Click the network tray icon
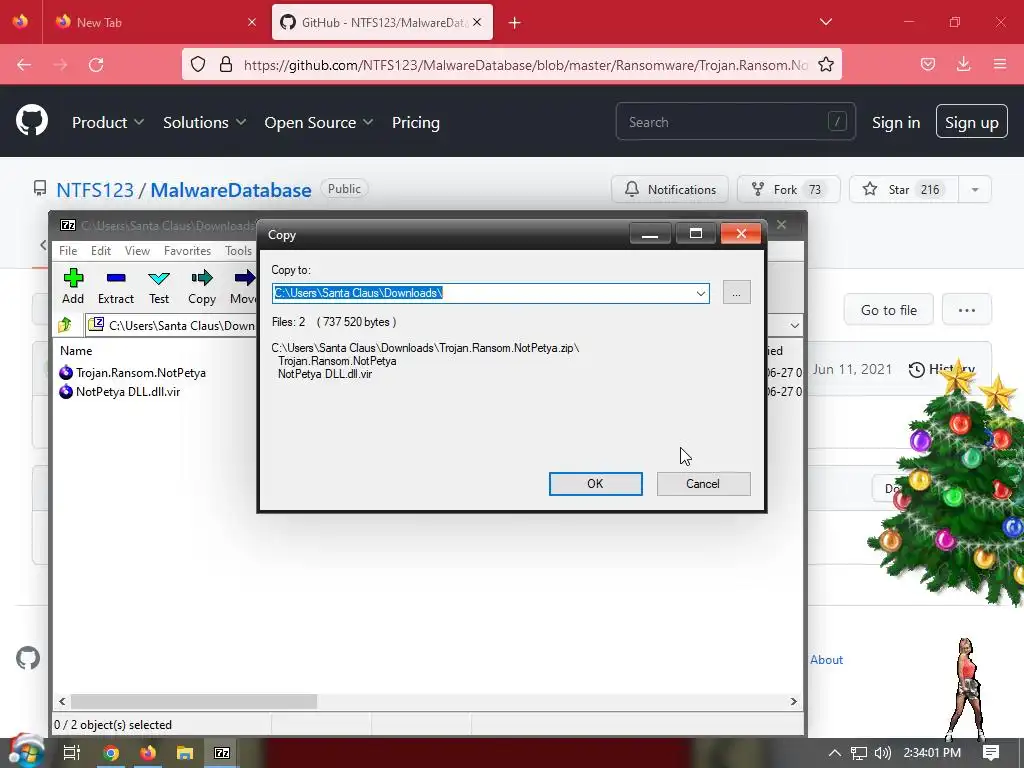The image size is (1024, 768). pos(859,753)
